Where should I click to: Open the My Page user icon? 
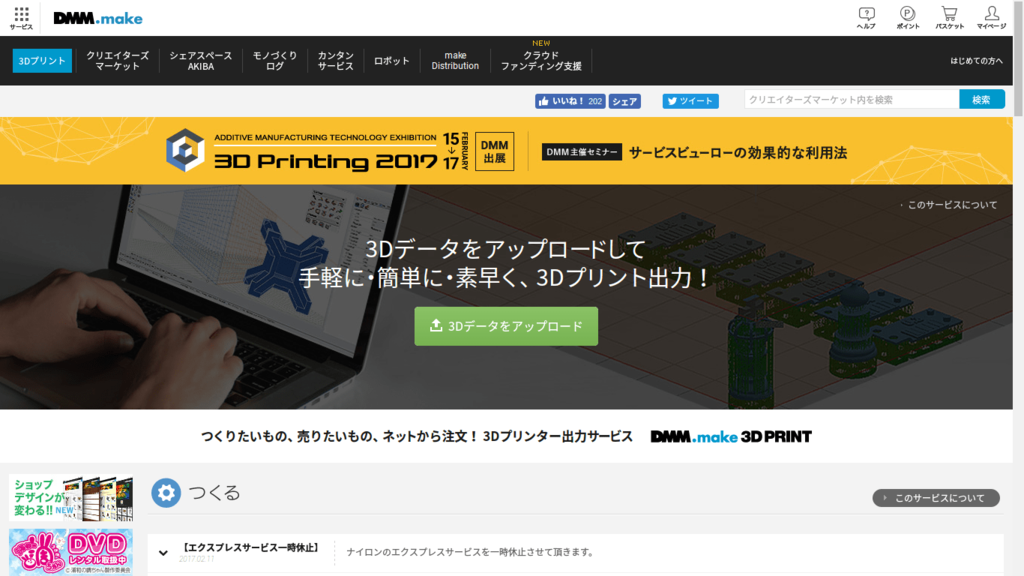pos(991,18)
